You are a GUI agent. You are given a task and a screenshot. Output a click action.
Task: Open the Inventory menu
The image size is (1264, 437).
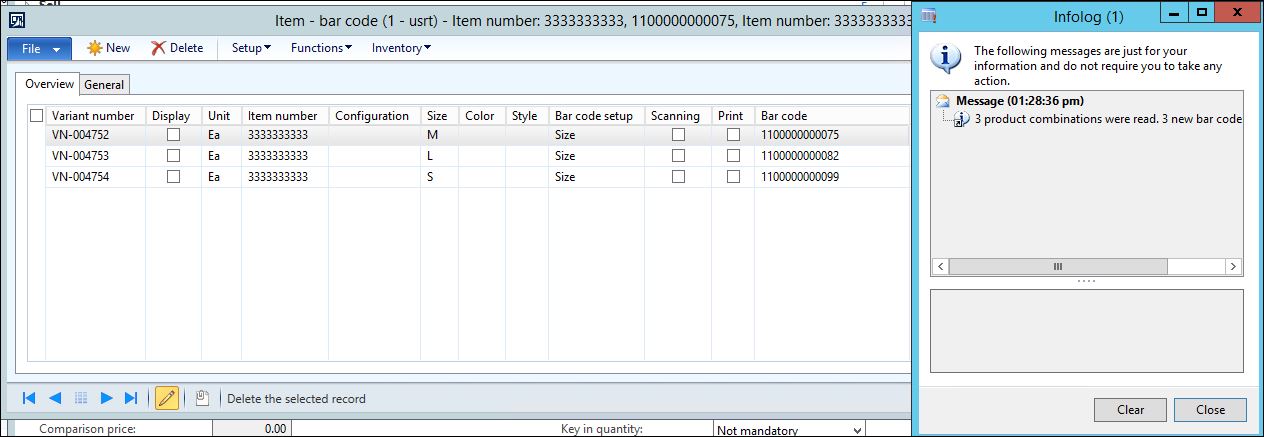click(x=401, y=48)
